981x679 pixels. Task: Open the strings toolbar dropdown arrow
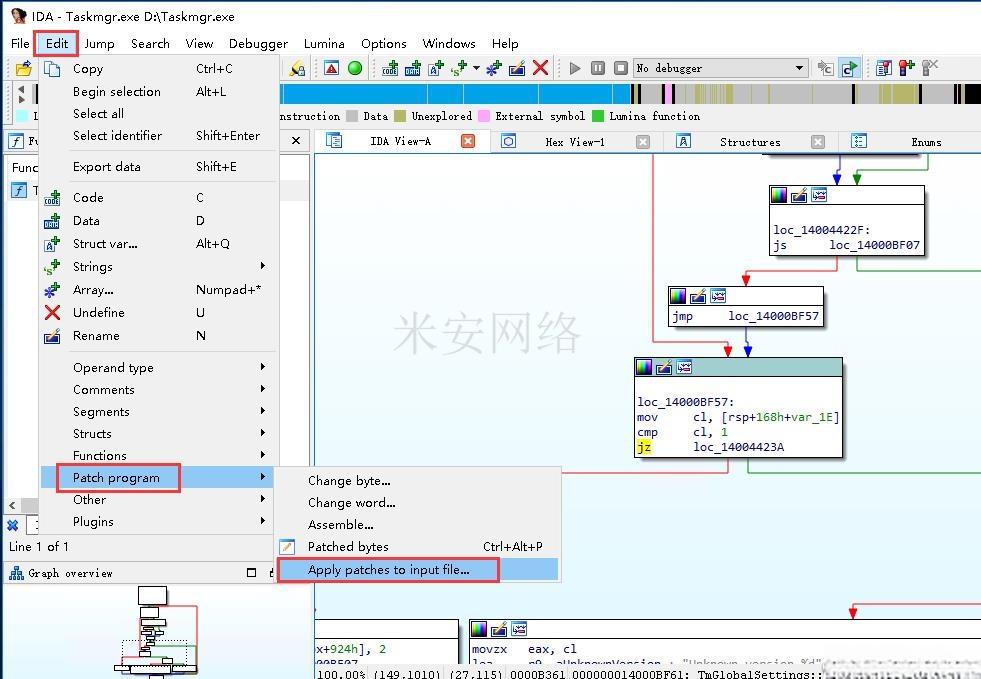tap(476, 68)
